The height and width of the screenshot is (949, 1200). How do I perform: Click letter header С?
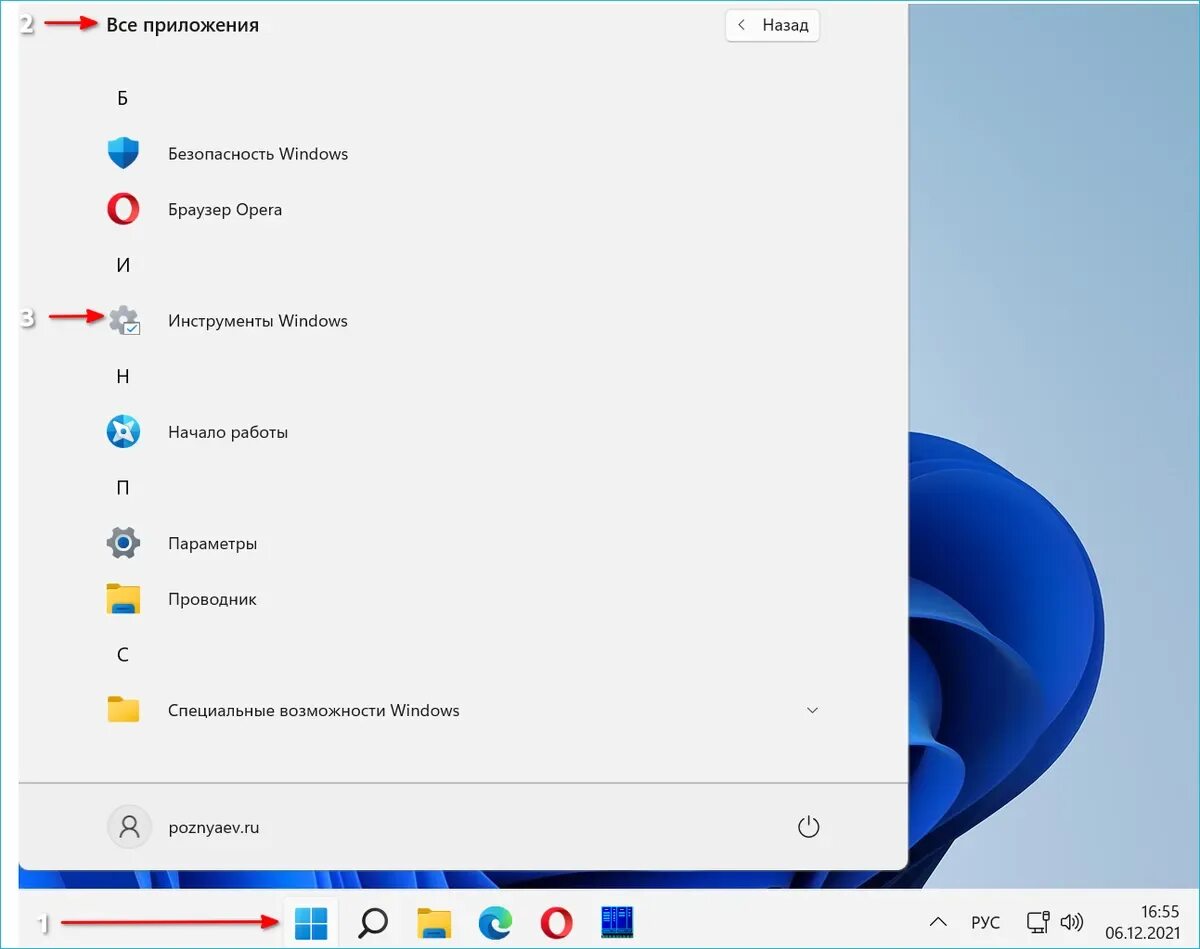123,655
